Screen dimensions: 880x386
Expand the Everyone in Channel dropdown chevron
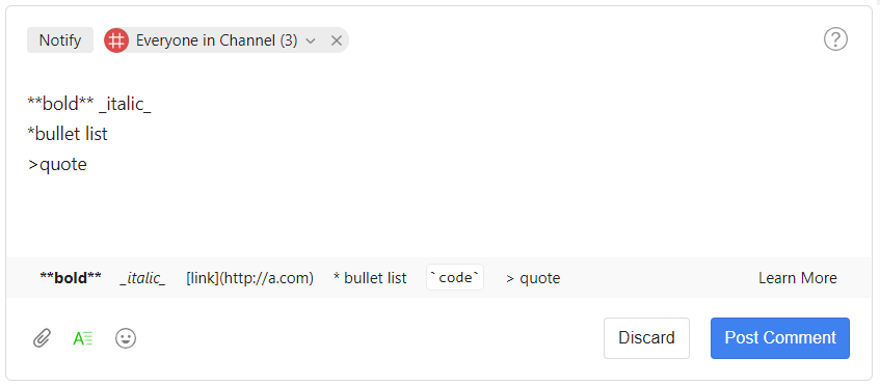pyautogui.click(x=311, y=40)
